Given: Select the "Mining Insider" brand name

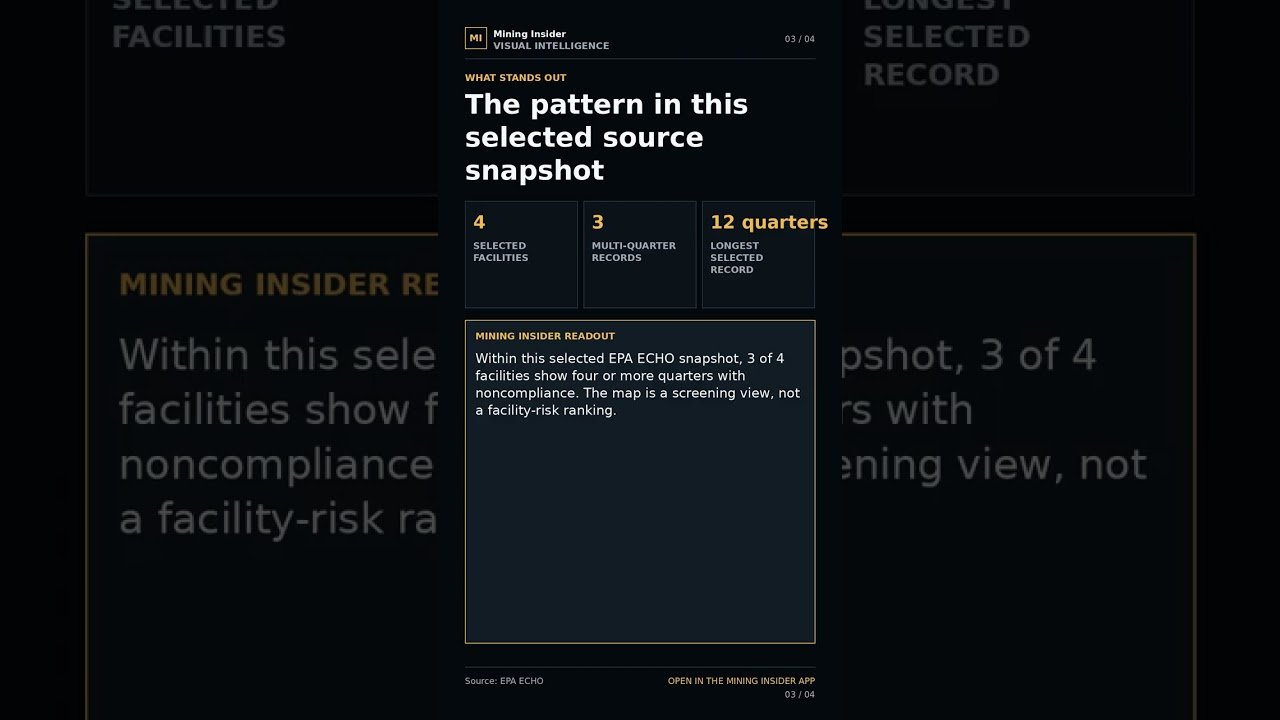Looking at the screenshot, I should point(529,34).
